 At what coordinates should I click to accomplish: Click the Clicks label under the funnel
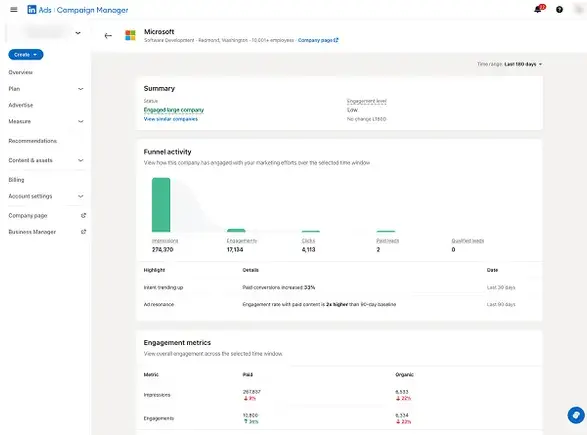308,241
